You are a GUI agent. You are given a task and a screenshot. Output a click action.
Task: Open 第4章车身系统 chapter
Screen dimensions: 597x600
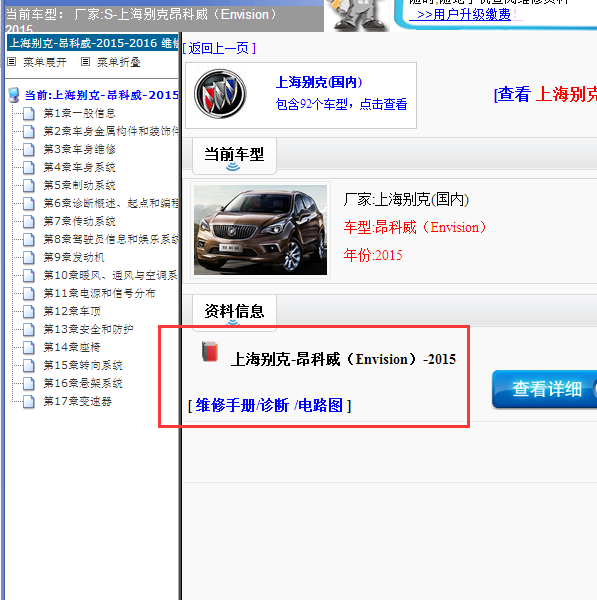coord(80,167)
